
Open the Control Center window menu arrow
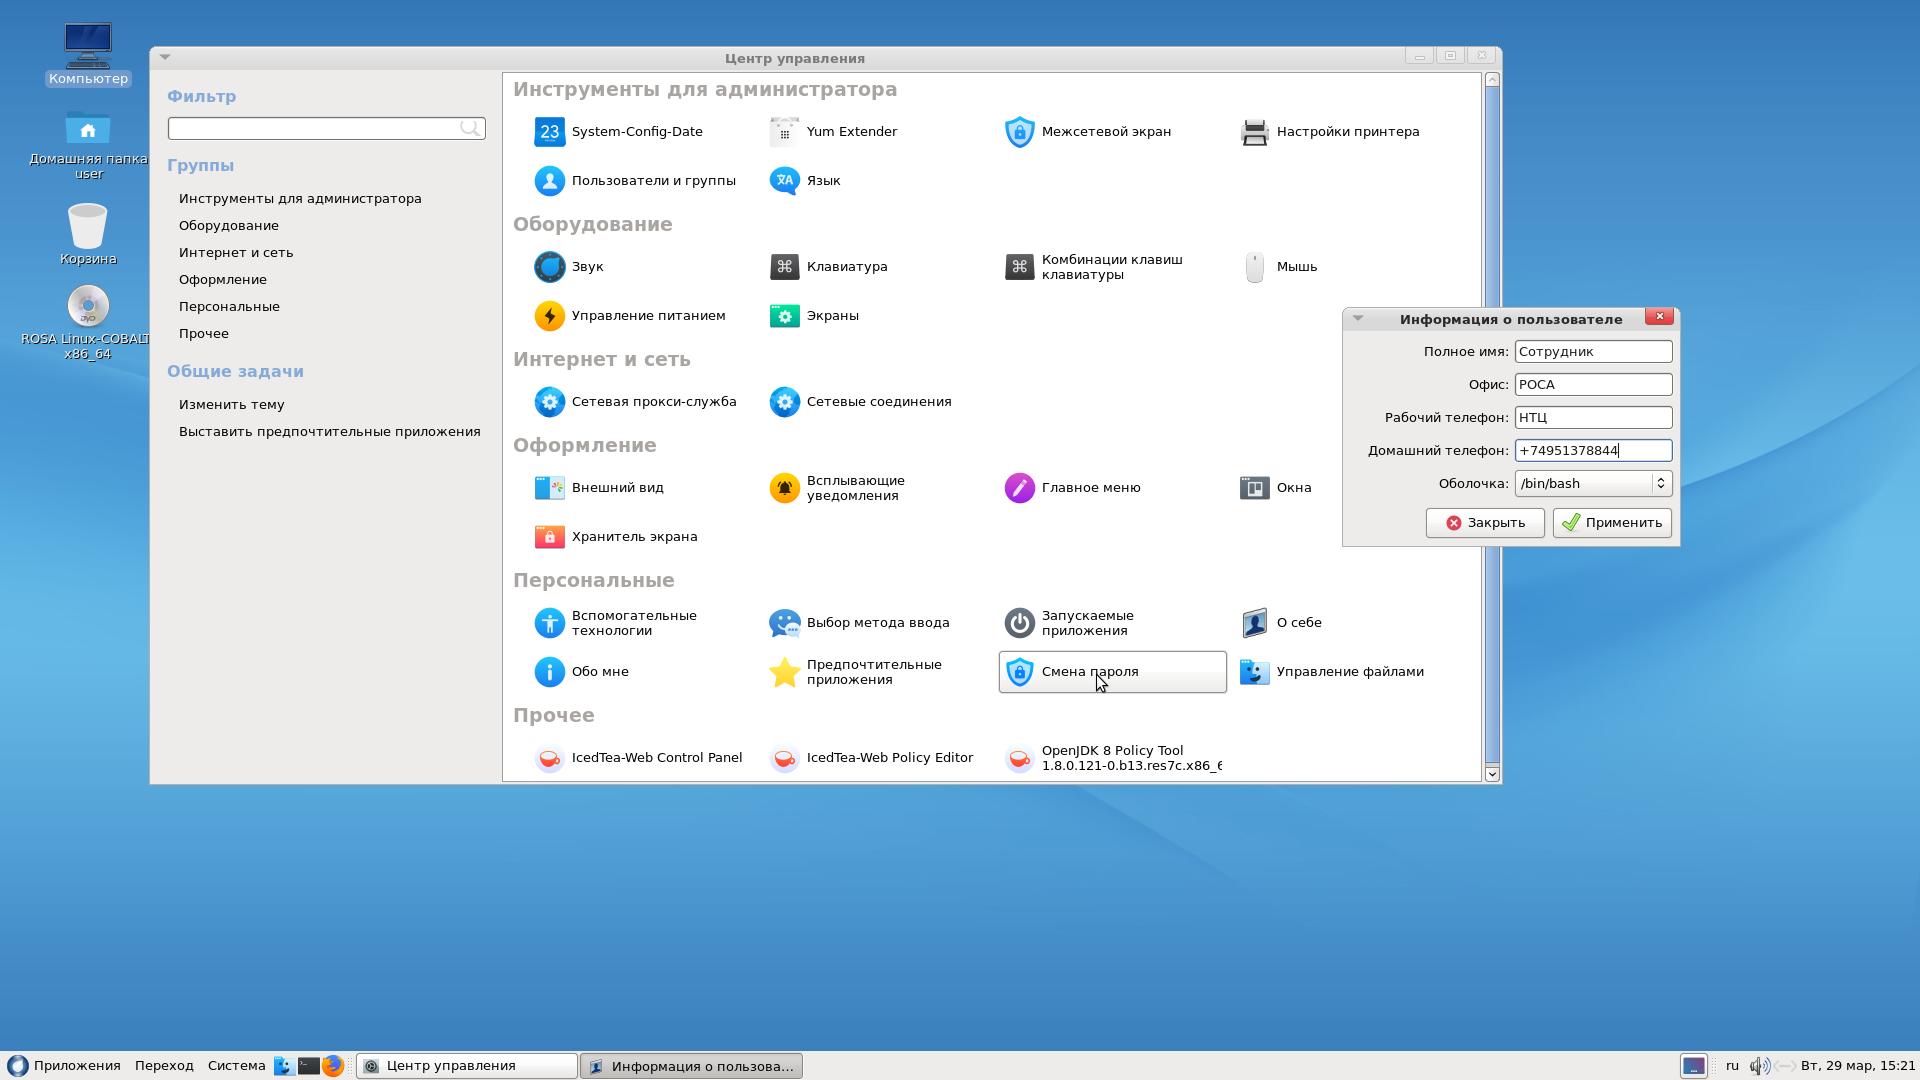click(x=165, y=57)
